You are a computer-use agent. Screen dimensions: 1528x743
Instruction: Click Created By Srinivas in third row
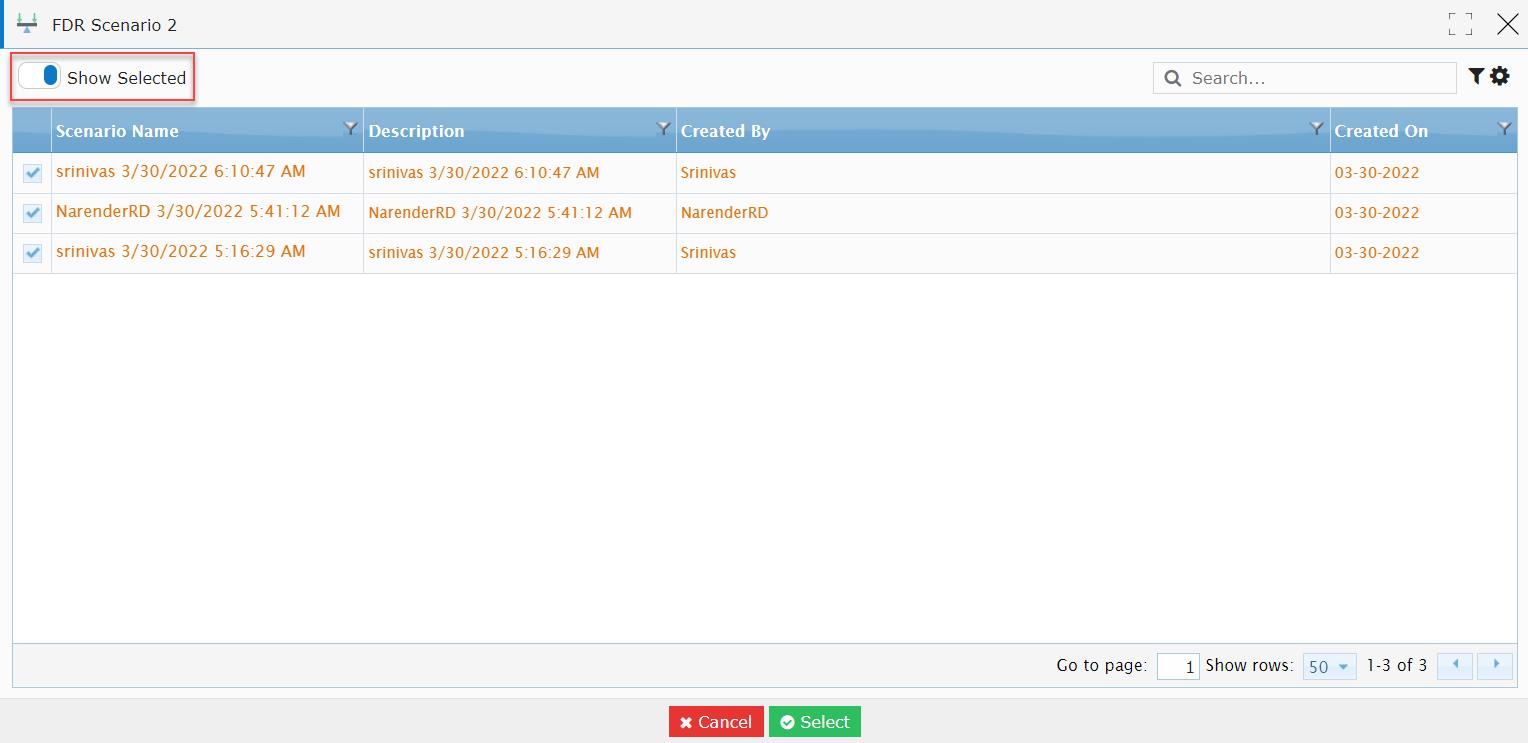click(x=708, y=252)
